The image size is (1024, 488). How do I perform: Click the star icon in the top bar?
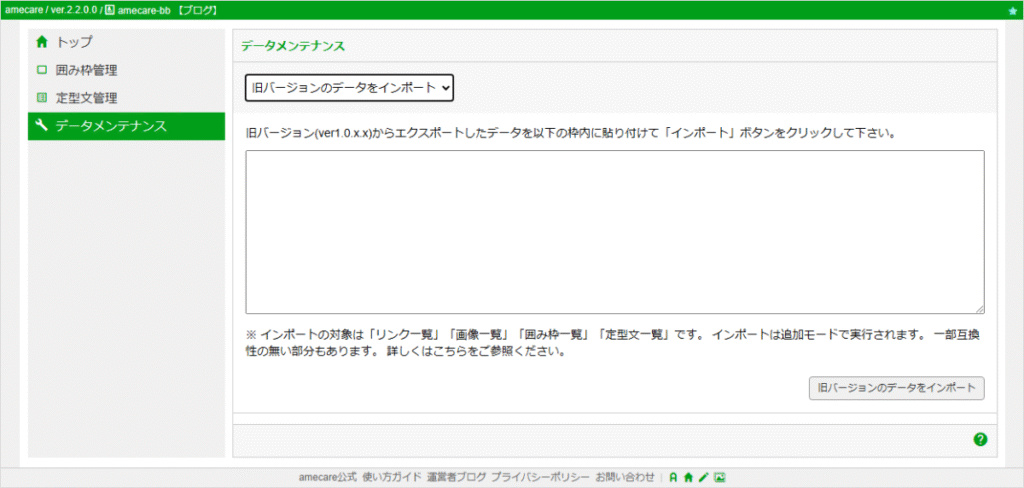[1013, 11]
